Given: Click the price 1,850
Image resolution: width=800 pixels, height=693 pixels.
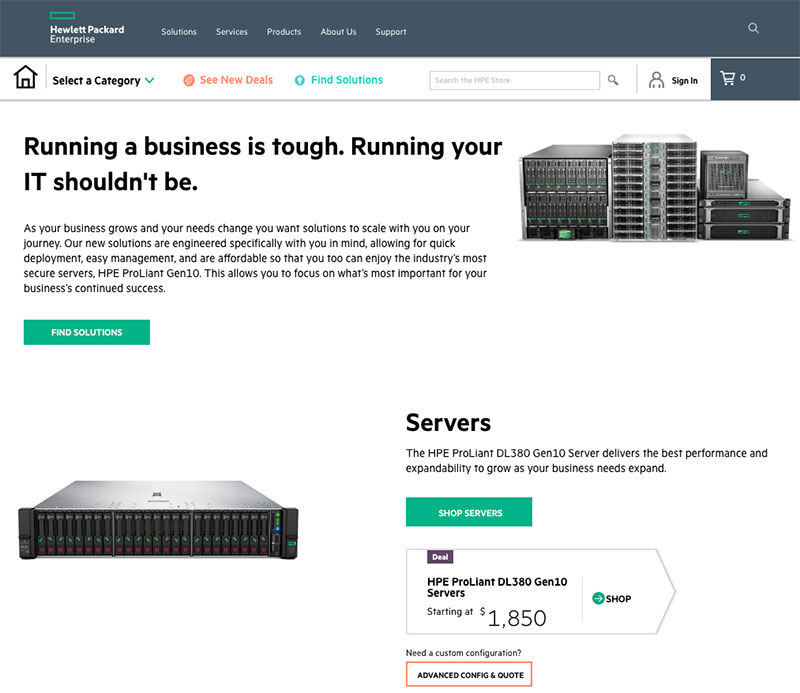Looking at the screenshot, I should click(517, 618).
